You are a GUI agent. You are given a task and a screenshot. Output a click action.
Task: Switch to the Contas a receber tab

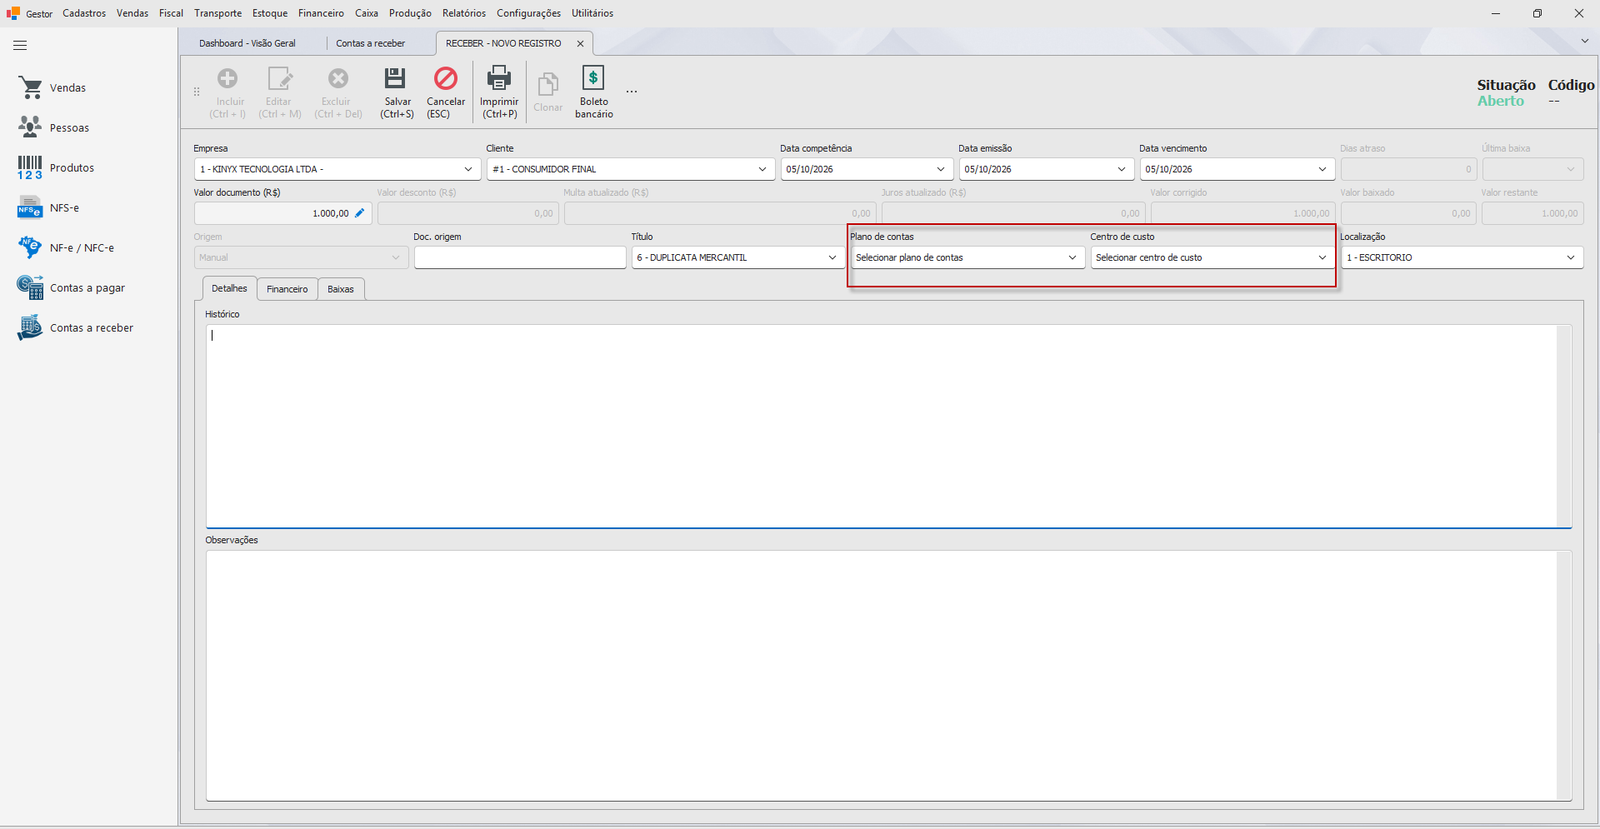click(x=370, y=44)
